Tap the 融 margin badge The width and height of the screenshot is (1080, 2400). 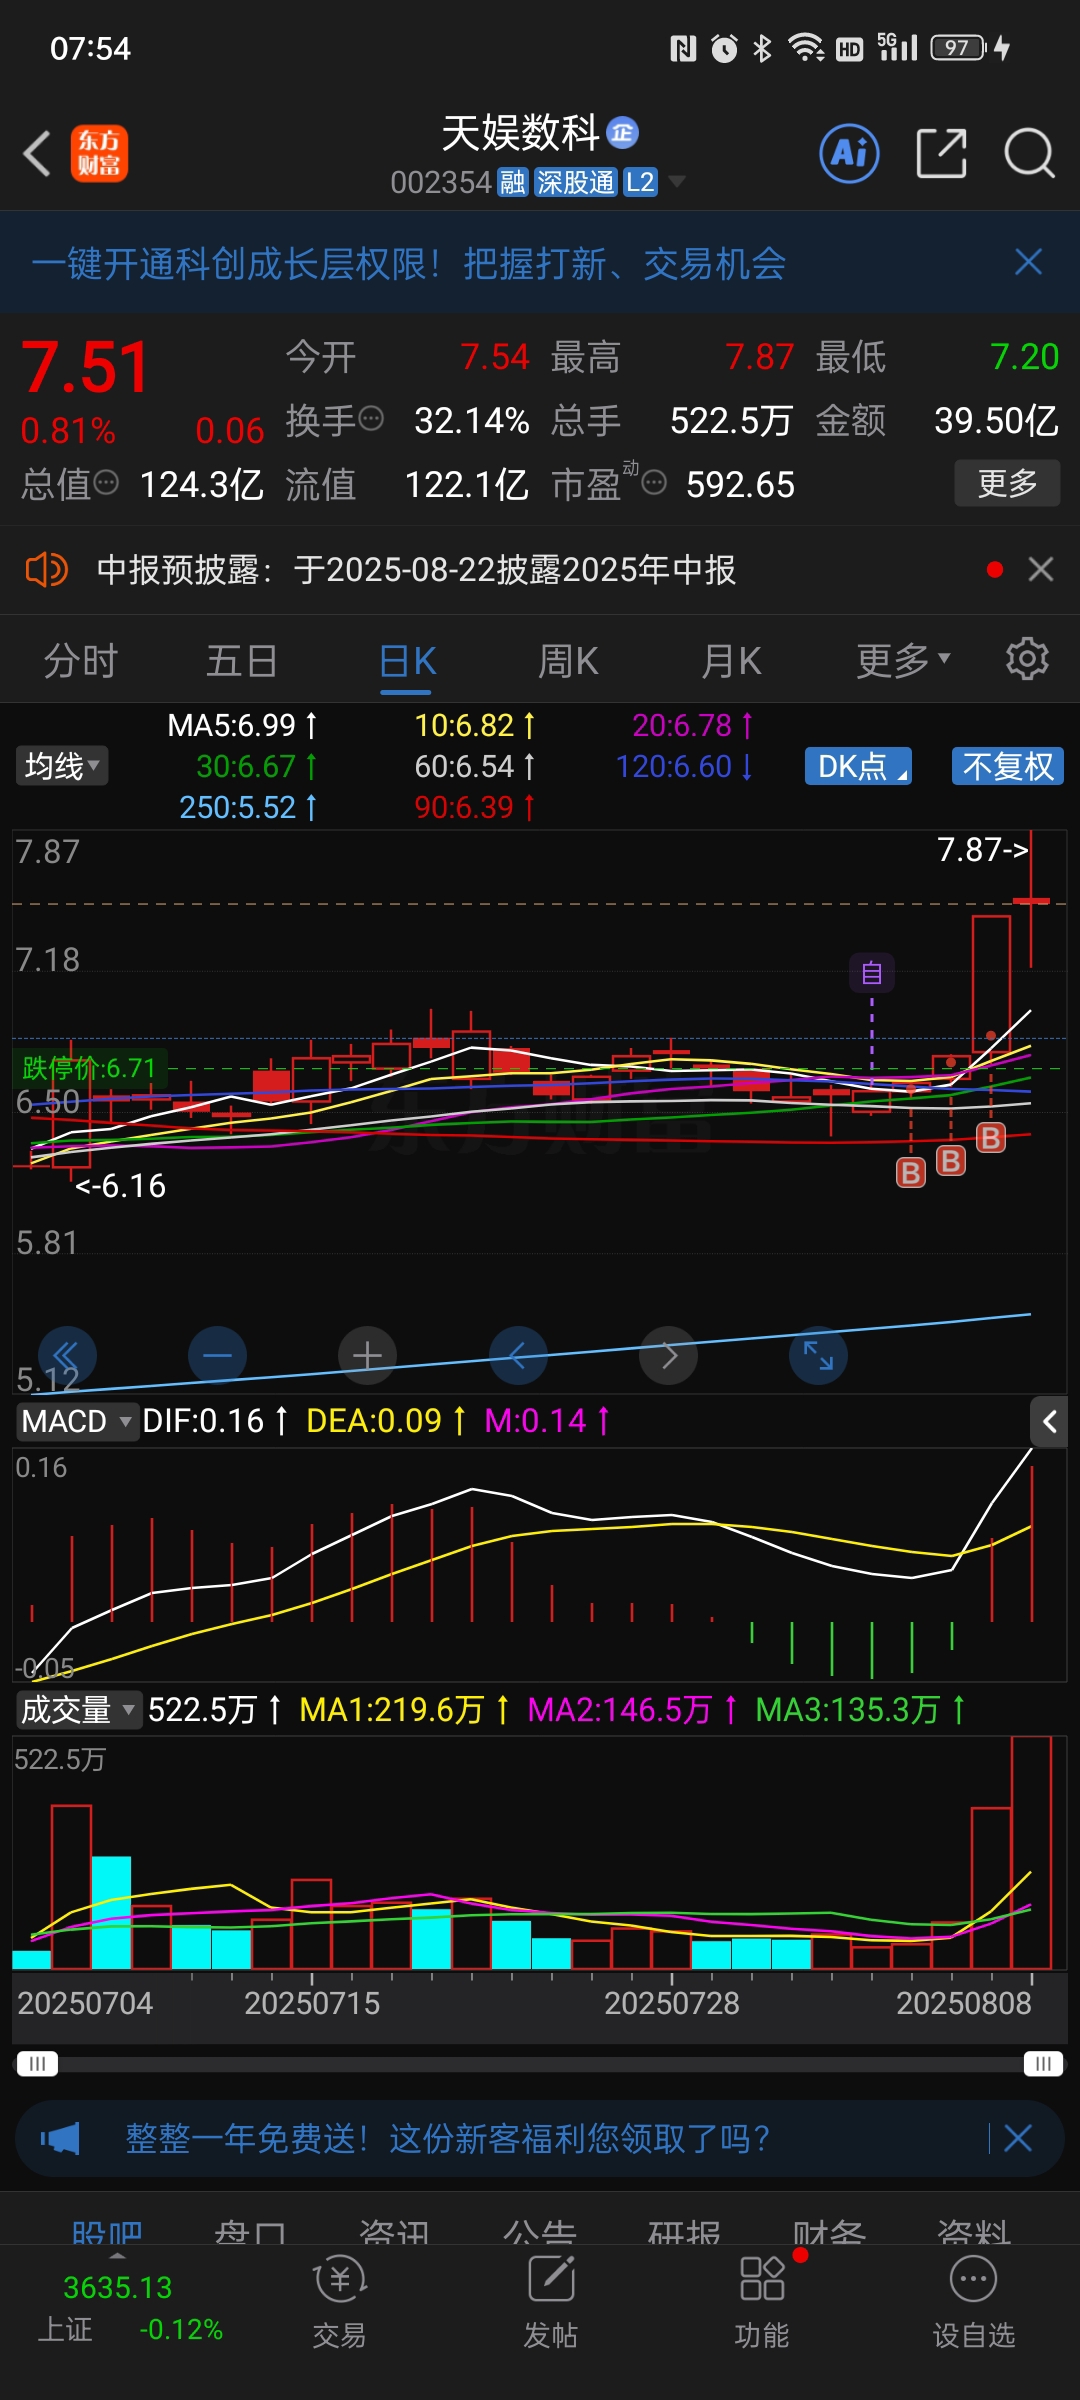(513, 182)
